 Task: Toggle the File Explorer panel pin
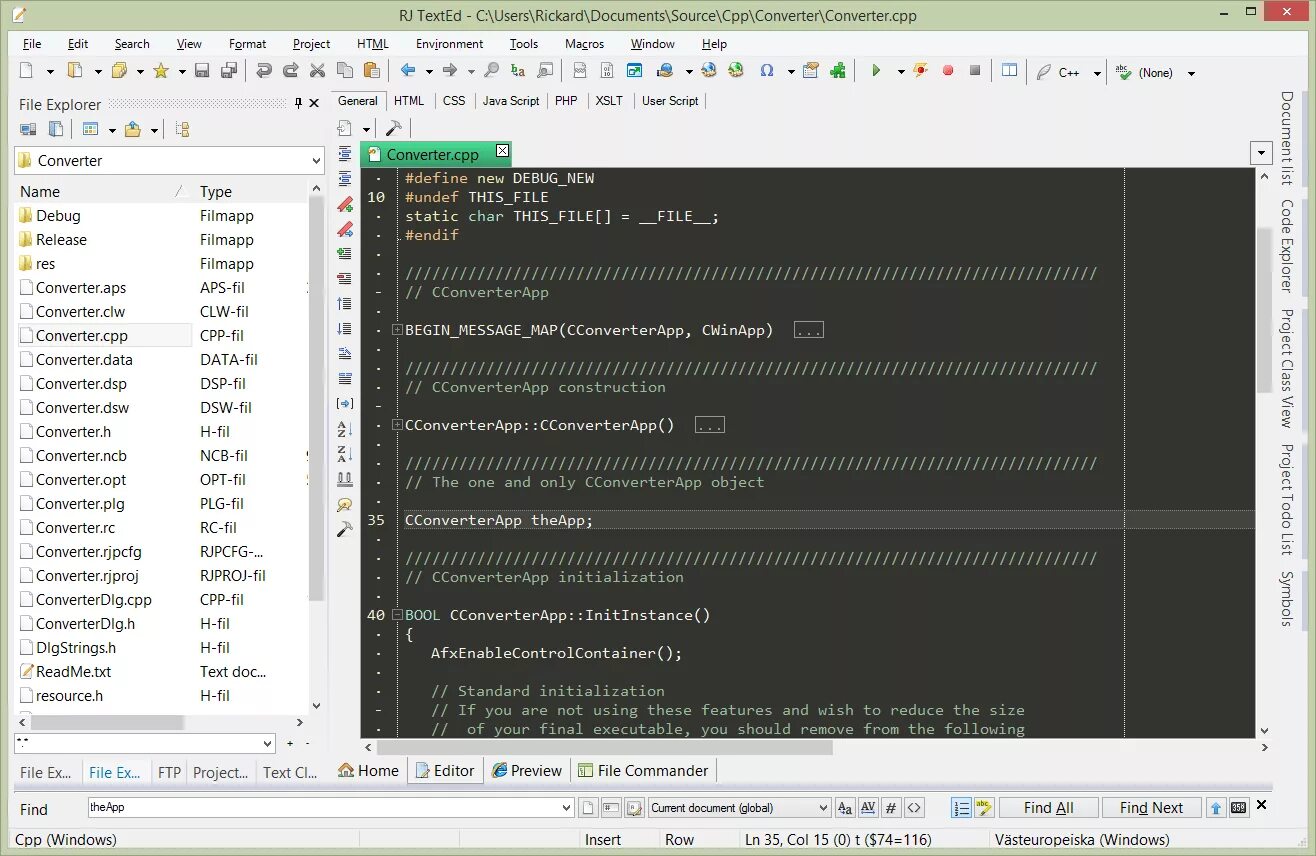298,103
